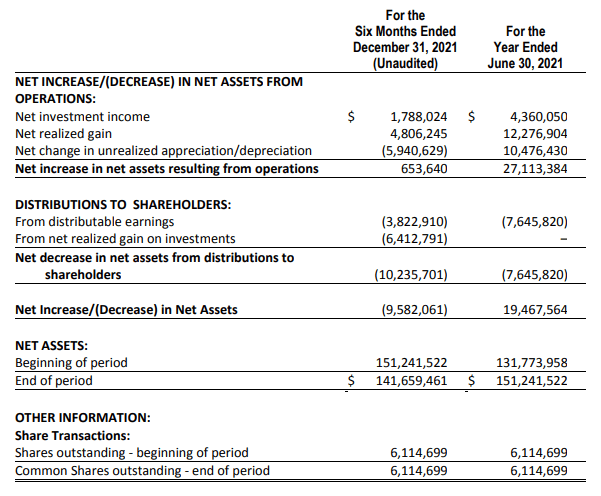The height and width of the screenshot is (496, 601).
Task: Click the value (5,940,629)
Action: (414, 151)
